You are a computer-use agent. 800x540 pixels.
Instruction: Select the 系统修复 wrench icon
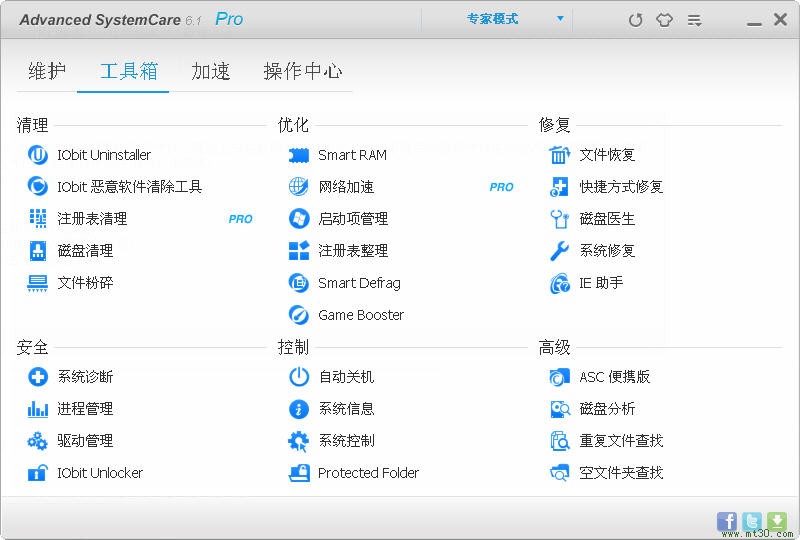pos(559,251)
